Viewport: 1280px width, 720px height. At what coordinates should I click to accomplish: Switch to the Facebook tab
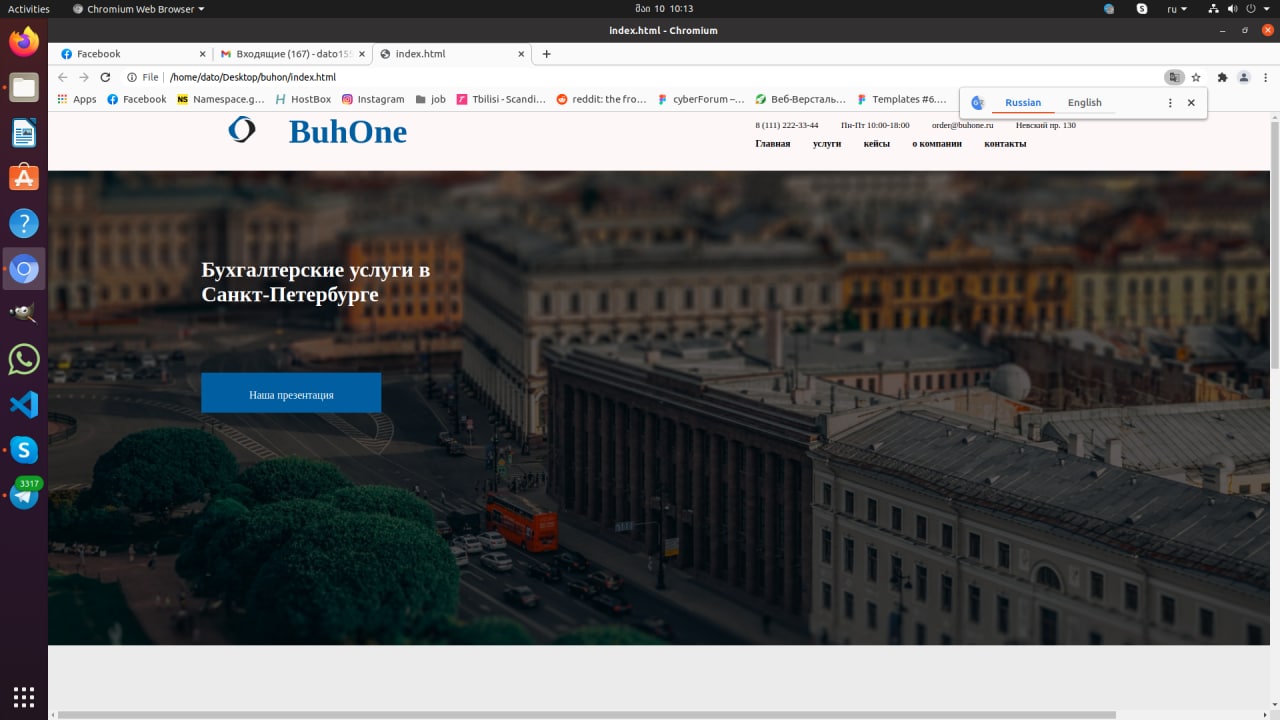[130, 54]
